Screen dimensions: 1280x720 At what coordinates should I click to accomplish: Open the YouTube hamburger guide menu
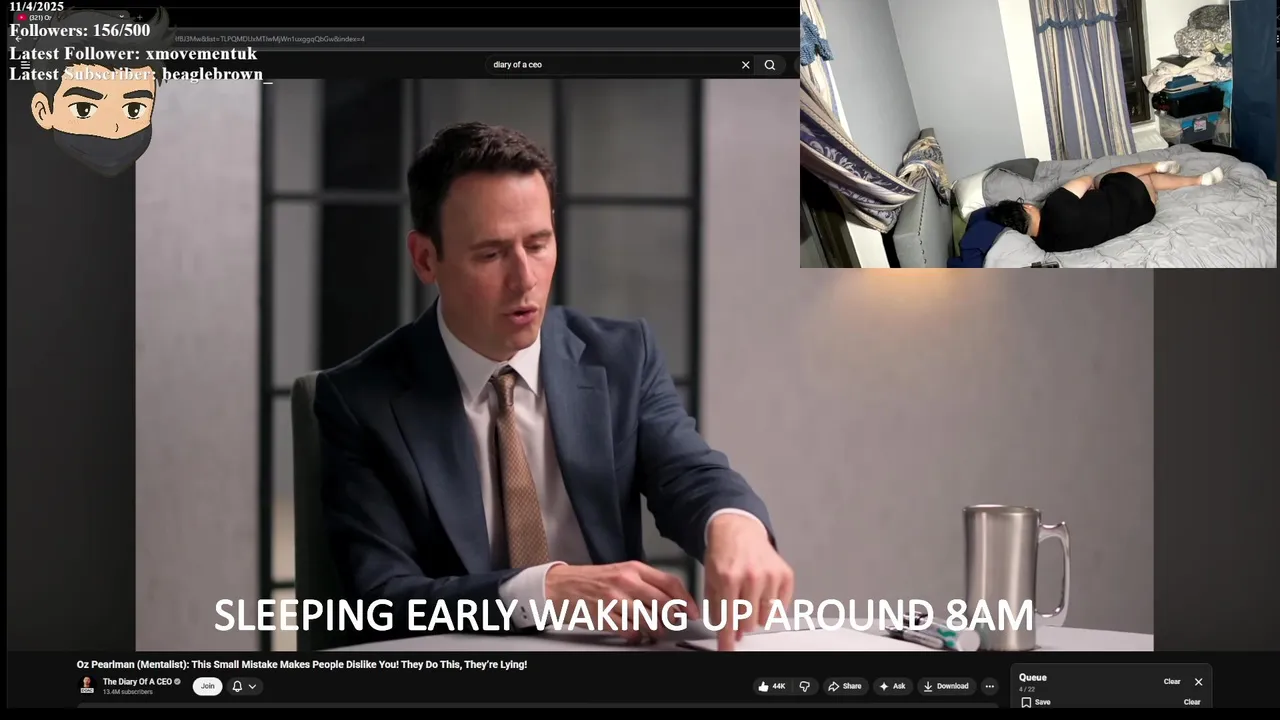pos(25,64)
